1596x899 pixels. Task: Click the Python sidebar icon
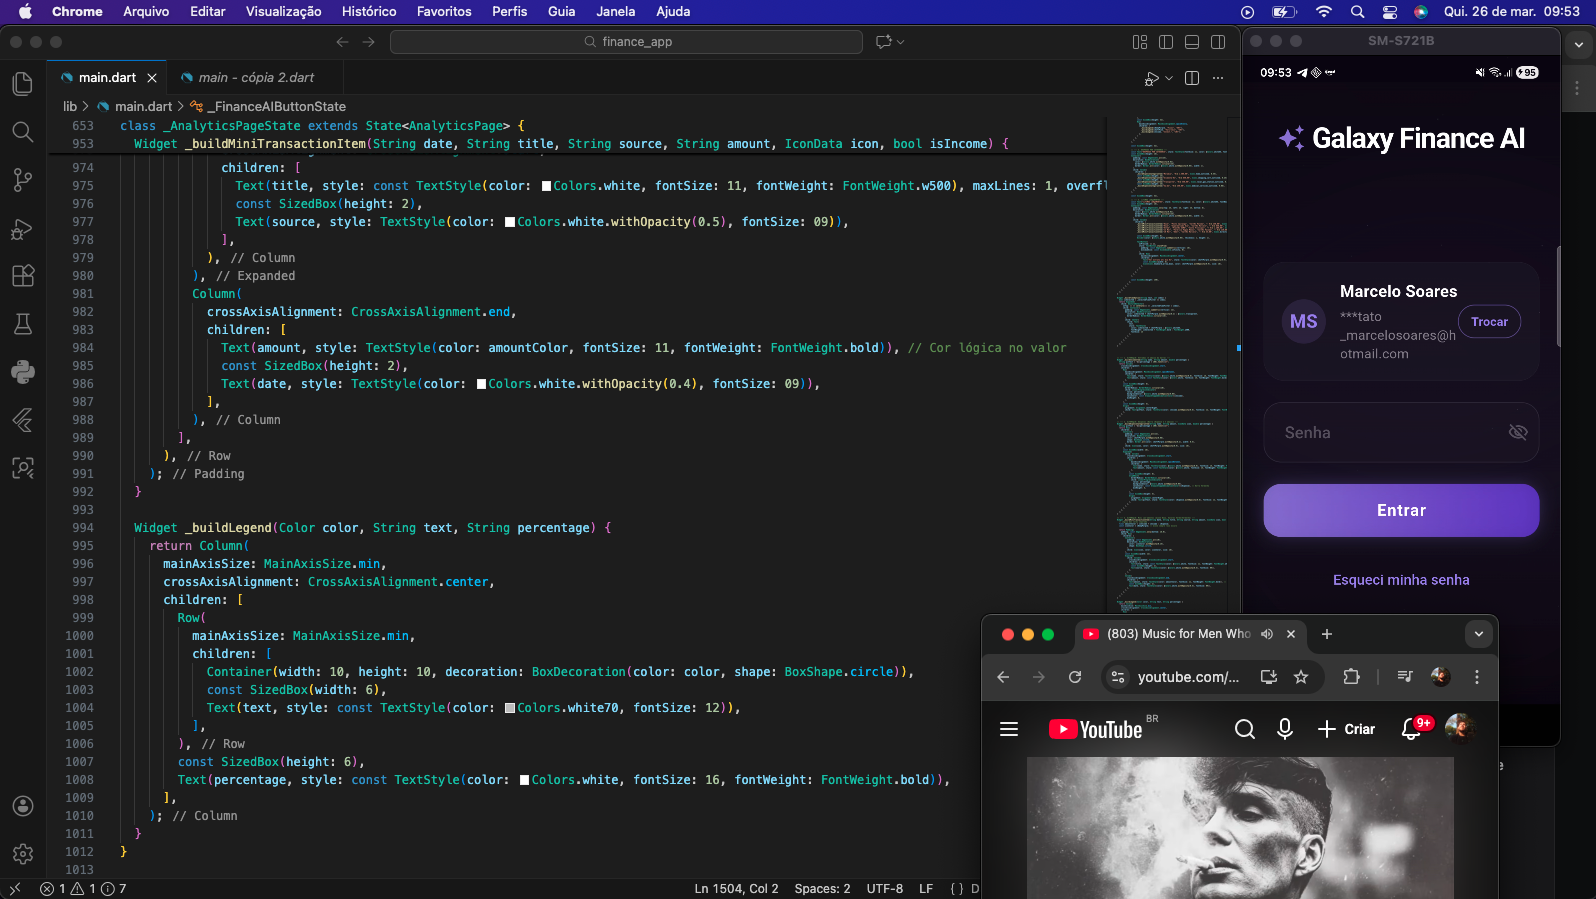tap(22, 372)
